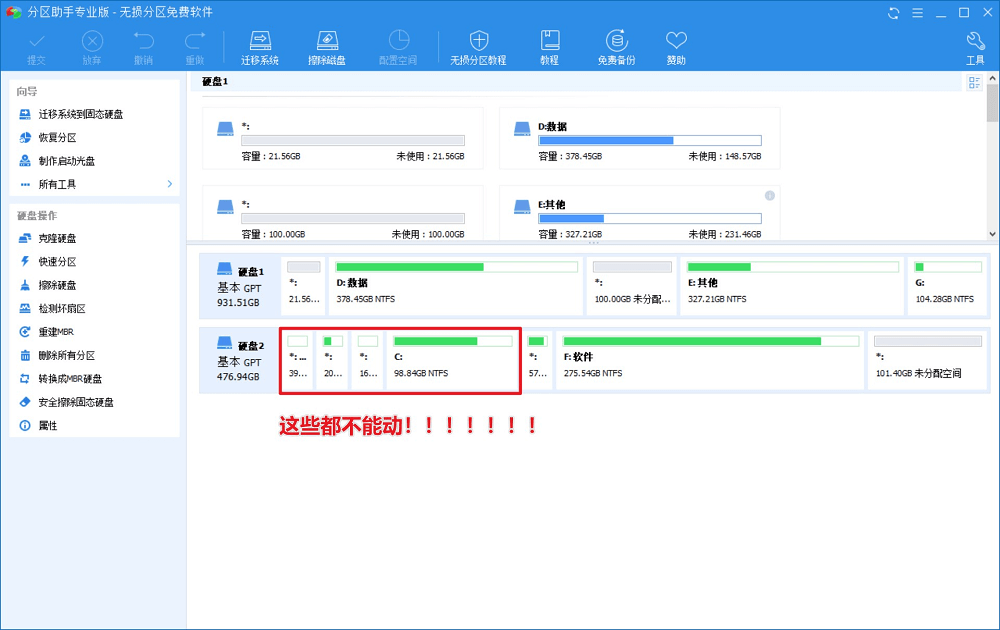The width and height of the screenshot is (1000, 630).
Task: Click the 擦除磁盘 toolbar icon
Action: [327, 47]
